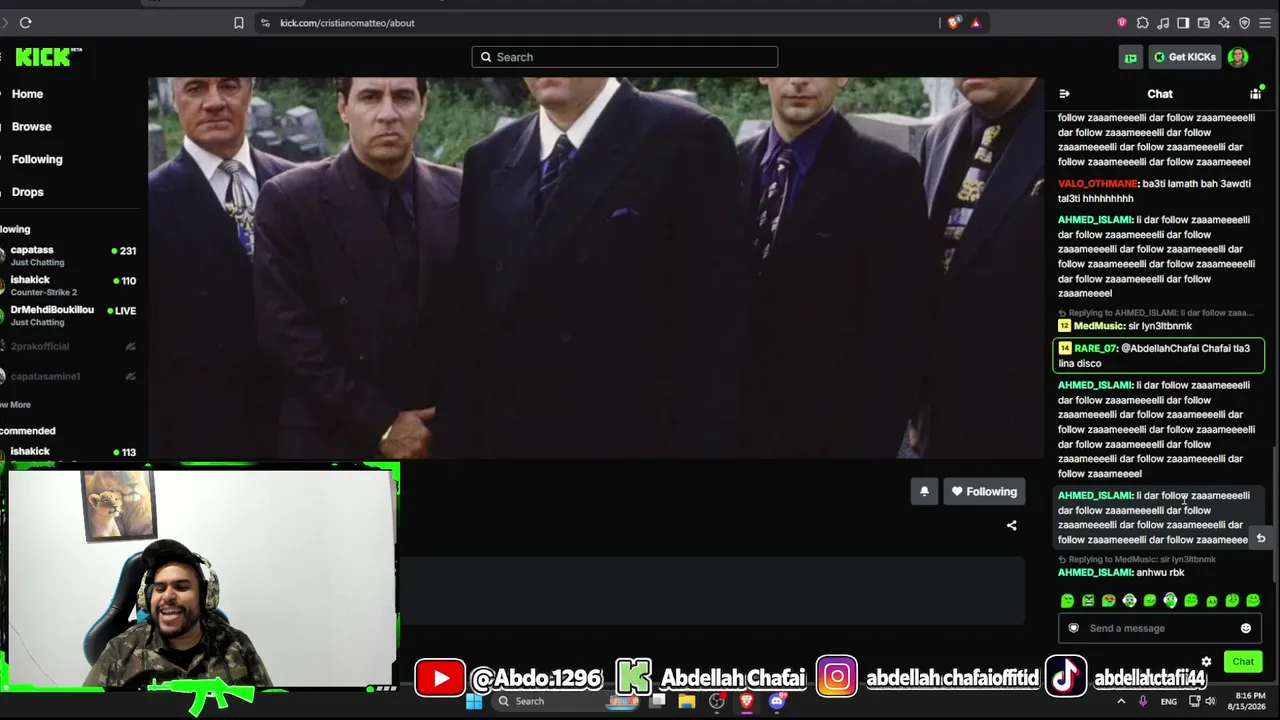Click the Brave Rewards triangle icon
This screenshot has width=1280, height=720.
976,23
